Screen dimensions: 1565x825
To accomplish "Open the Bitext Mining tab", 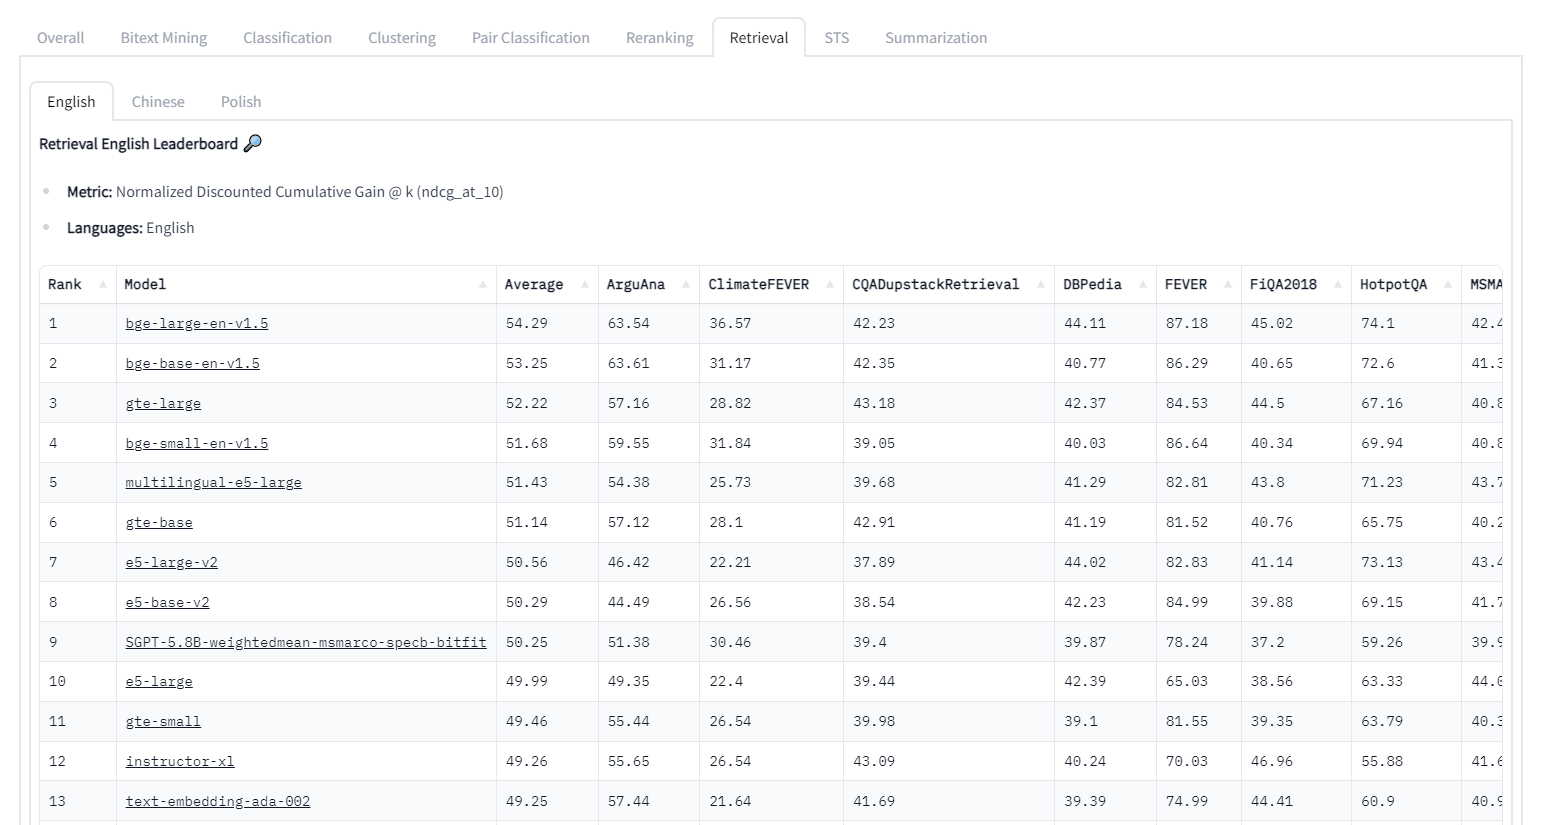I will pyautogui.click(x=163, y=37).
